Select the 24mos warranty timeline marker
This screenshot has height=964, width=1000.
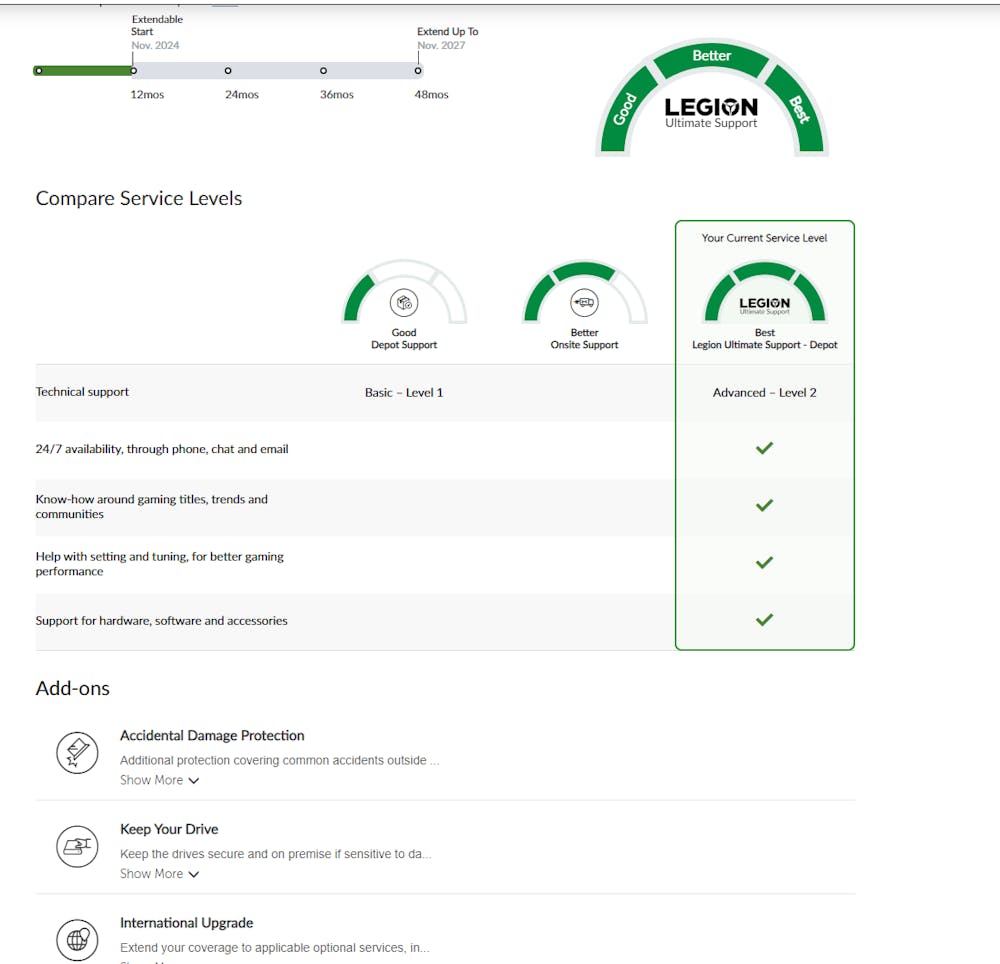(228, 71)
